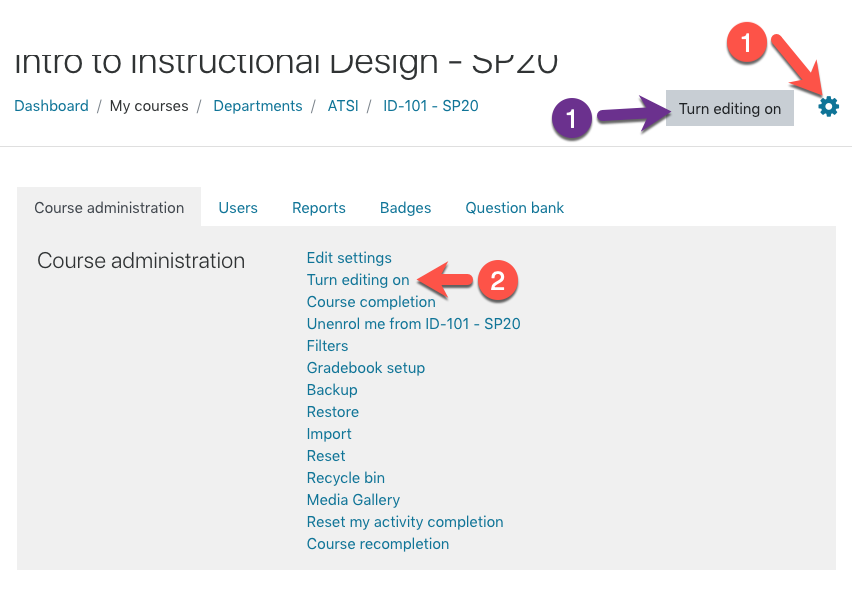Open the Departments breadcrumb link

258,105
